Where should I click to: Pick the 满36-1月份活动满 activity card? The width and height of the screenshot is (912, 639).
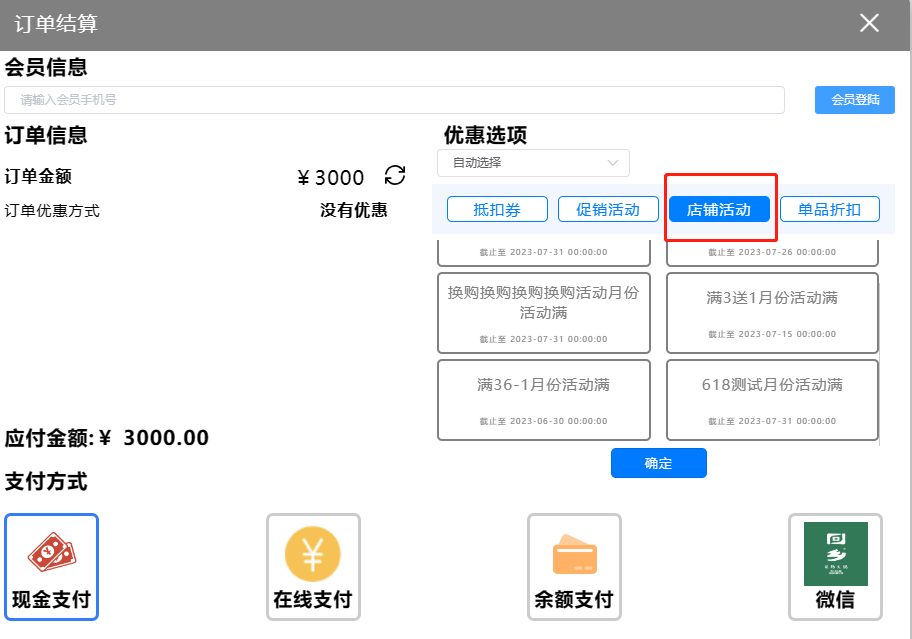pos(543,399)
